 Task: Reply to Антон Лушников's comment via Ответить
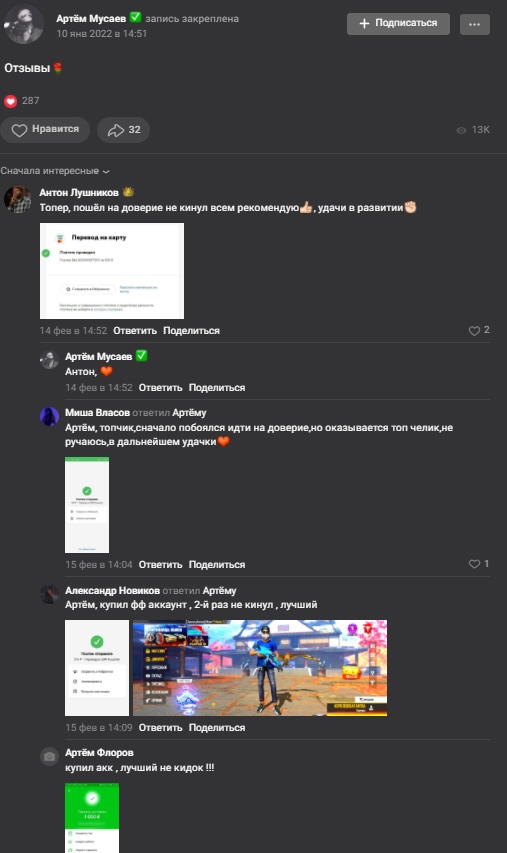coord(135,331)
